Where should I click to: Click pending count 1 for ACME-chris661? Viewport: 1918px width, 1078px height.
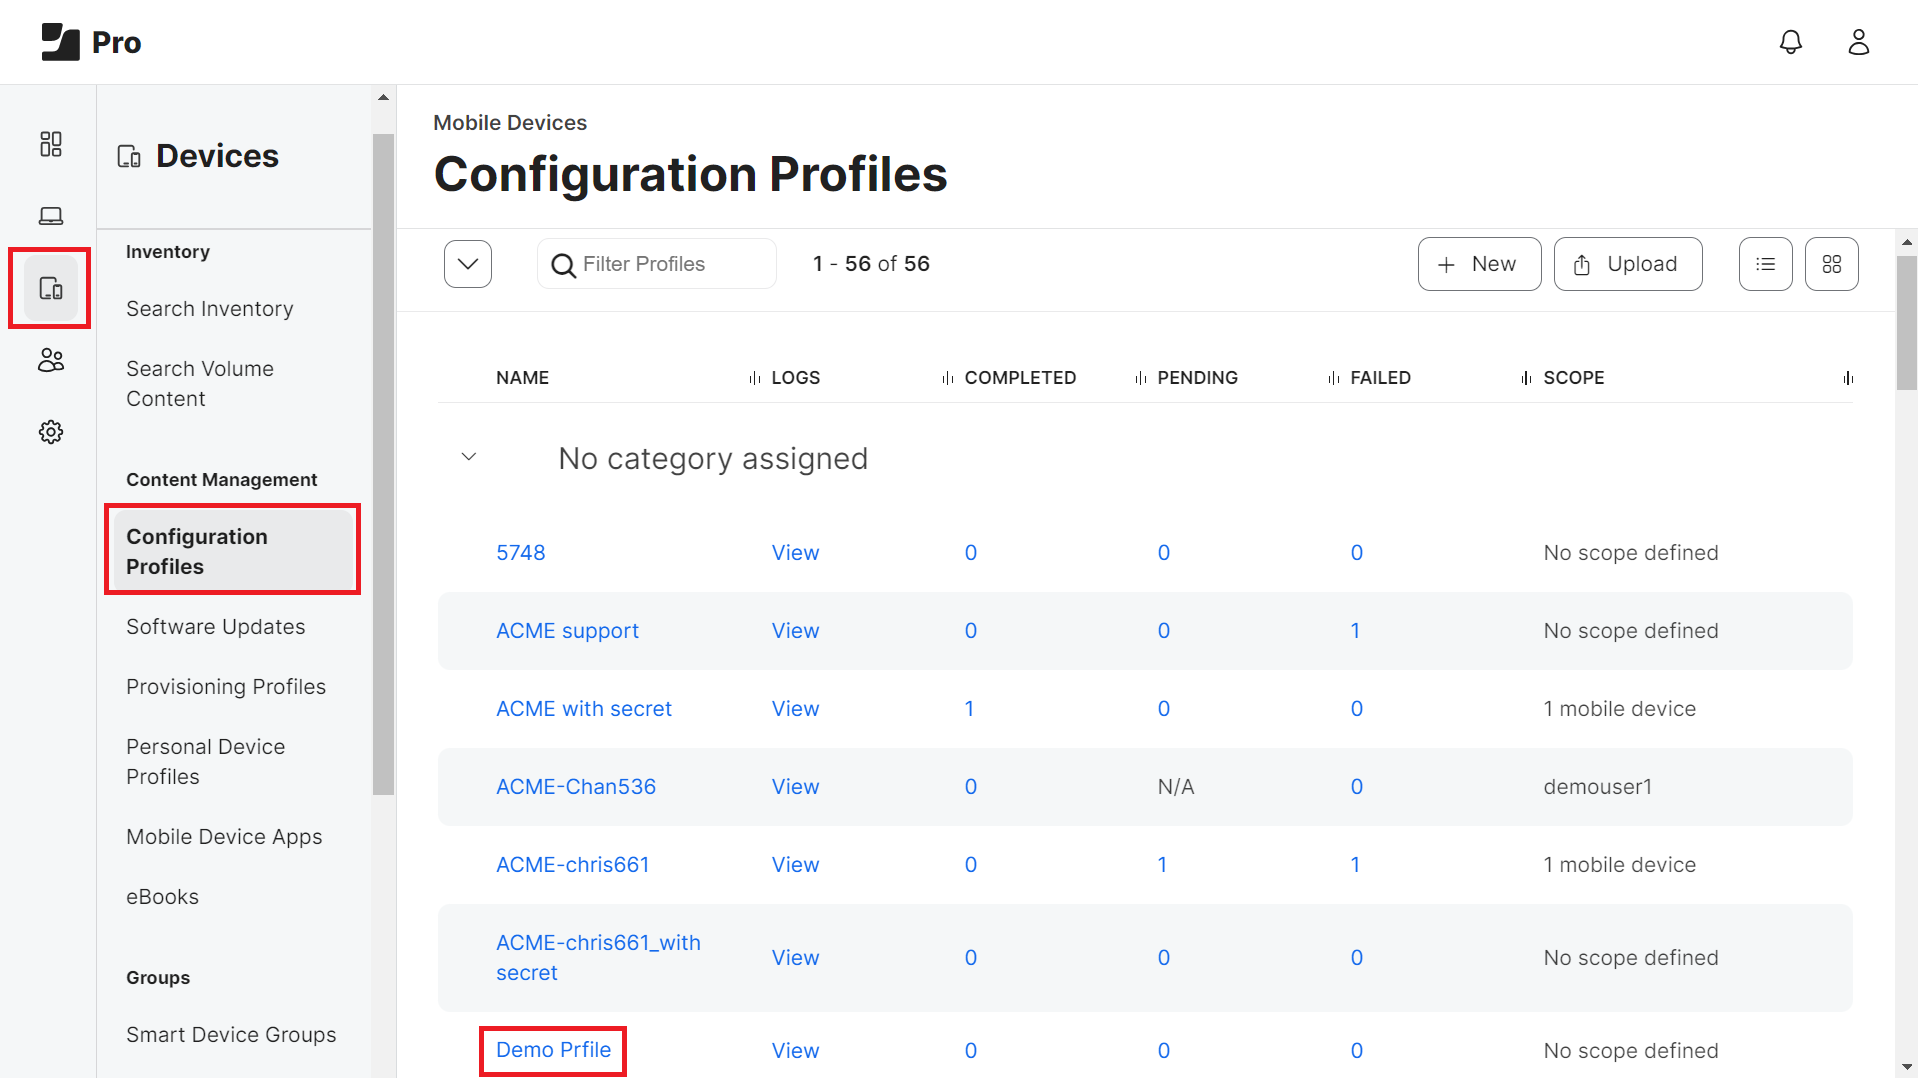tap(1162, 865)
